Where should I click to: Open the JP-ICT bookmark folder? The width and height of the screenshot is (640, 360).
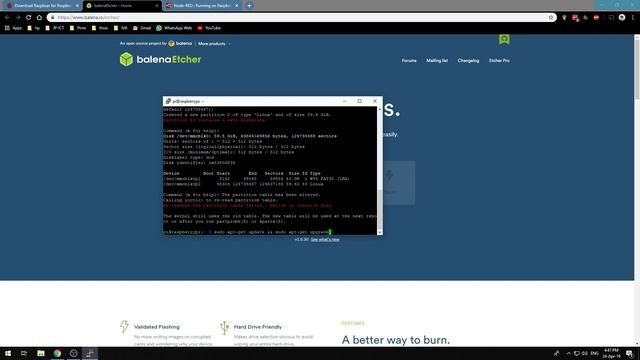[55, 28]
